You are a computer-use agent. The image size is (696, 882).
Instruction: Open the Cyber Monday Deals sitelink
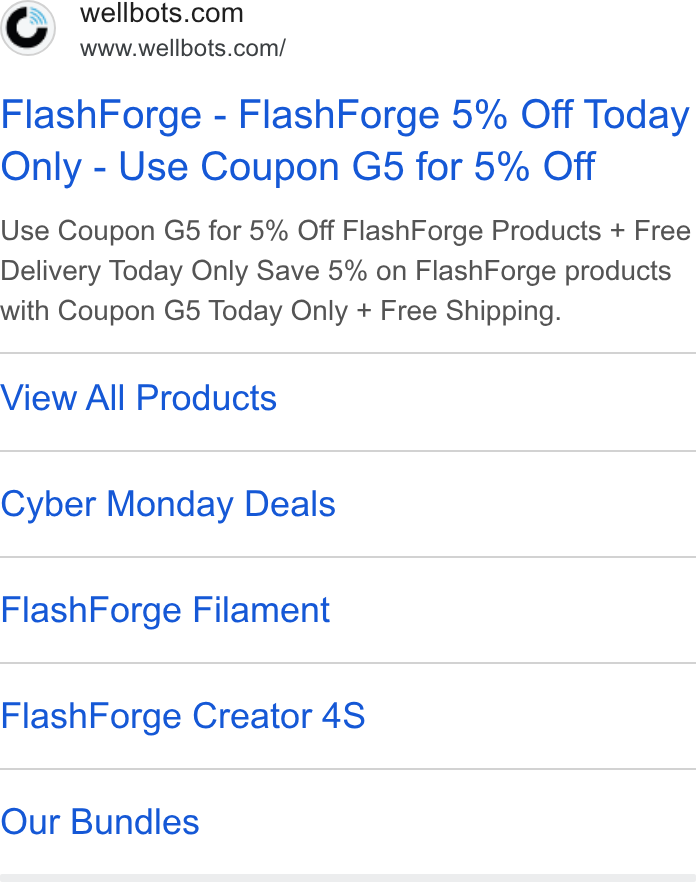point(348,504)
